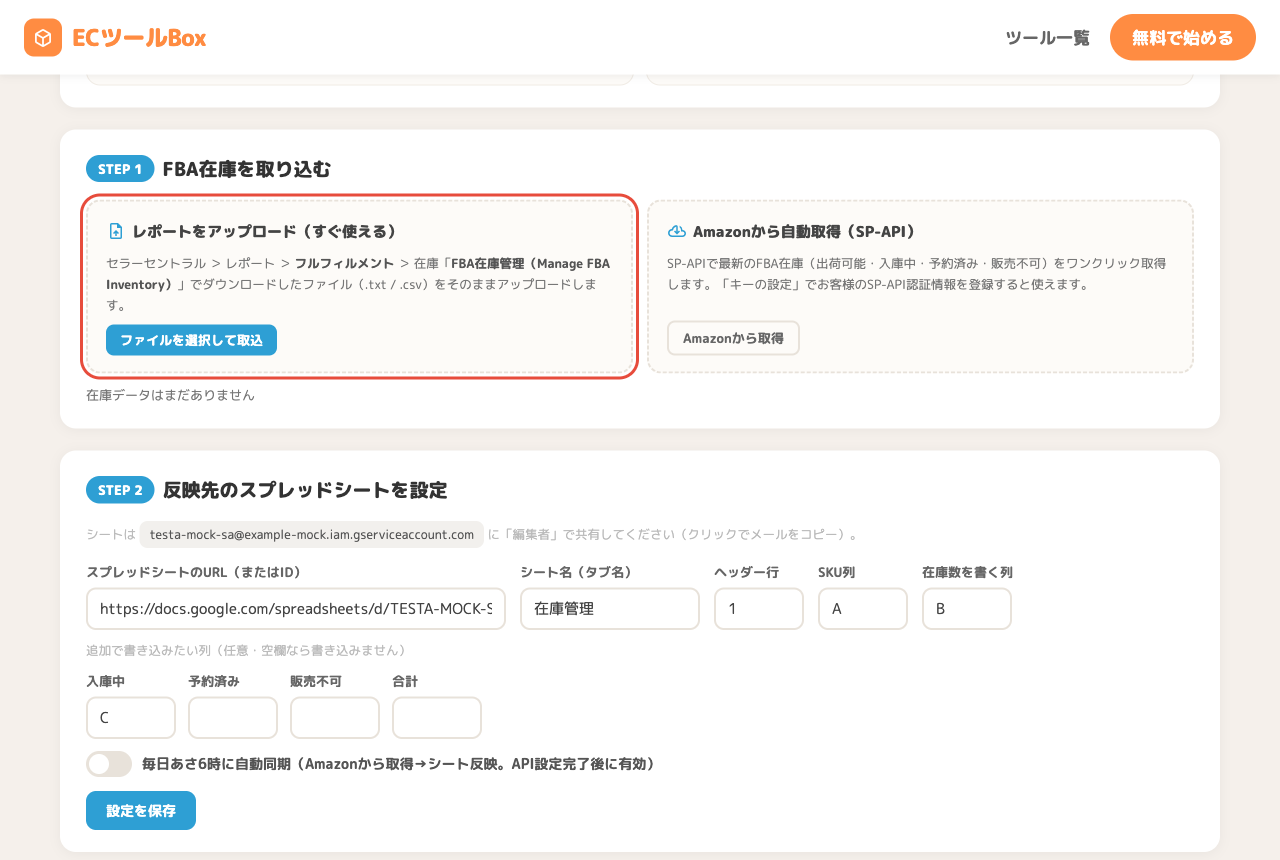1280x860 pixels.
Task: Click the SKU列 input field
Action: pyautogui.click(x=863, y=608)
